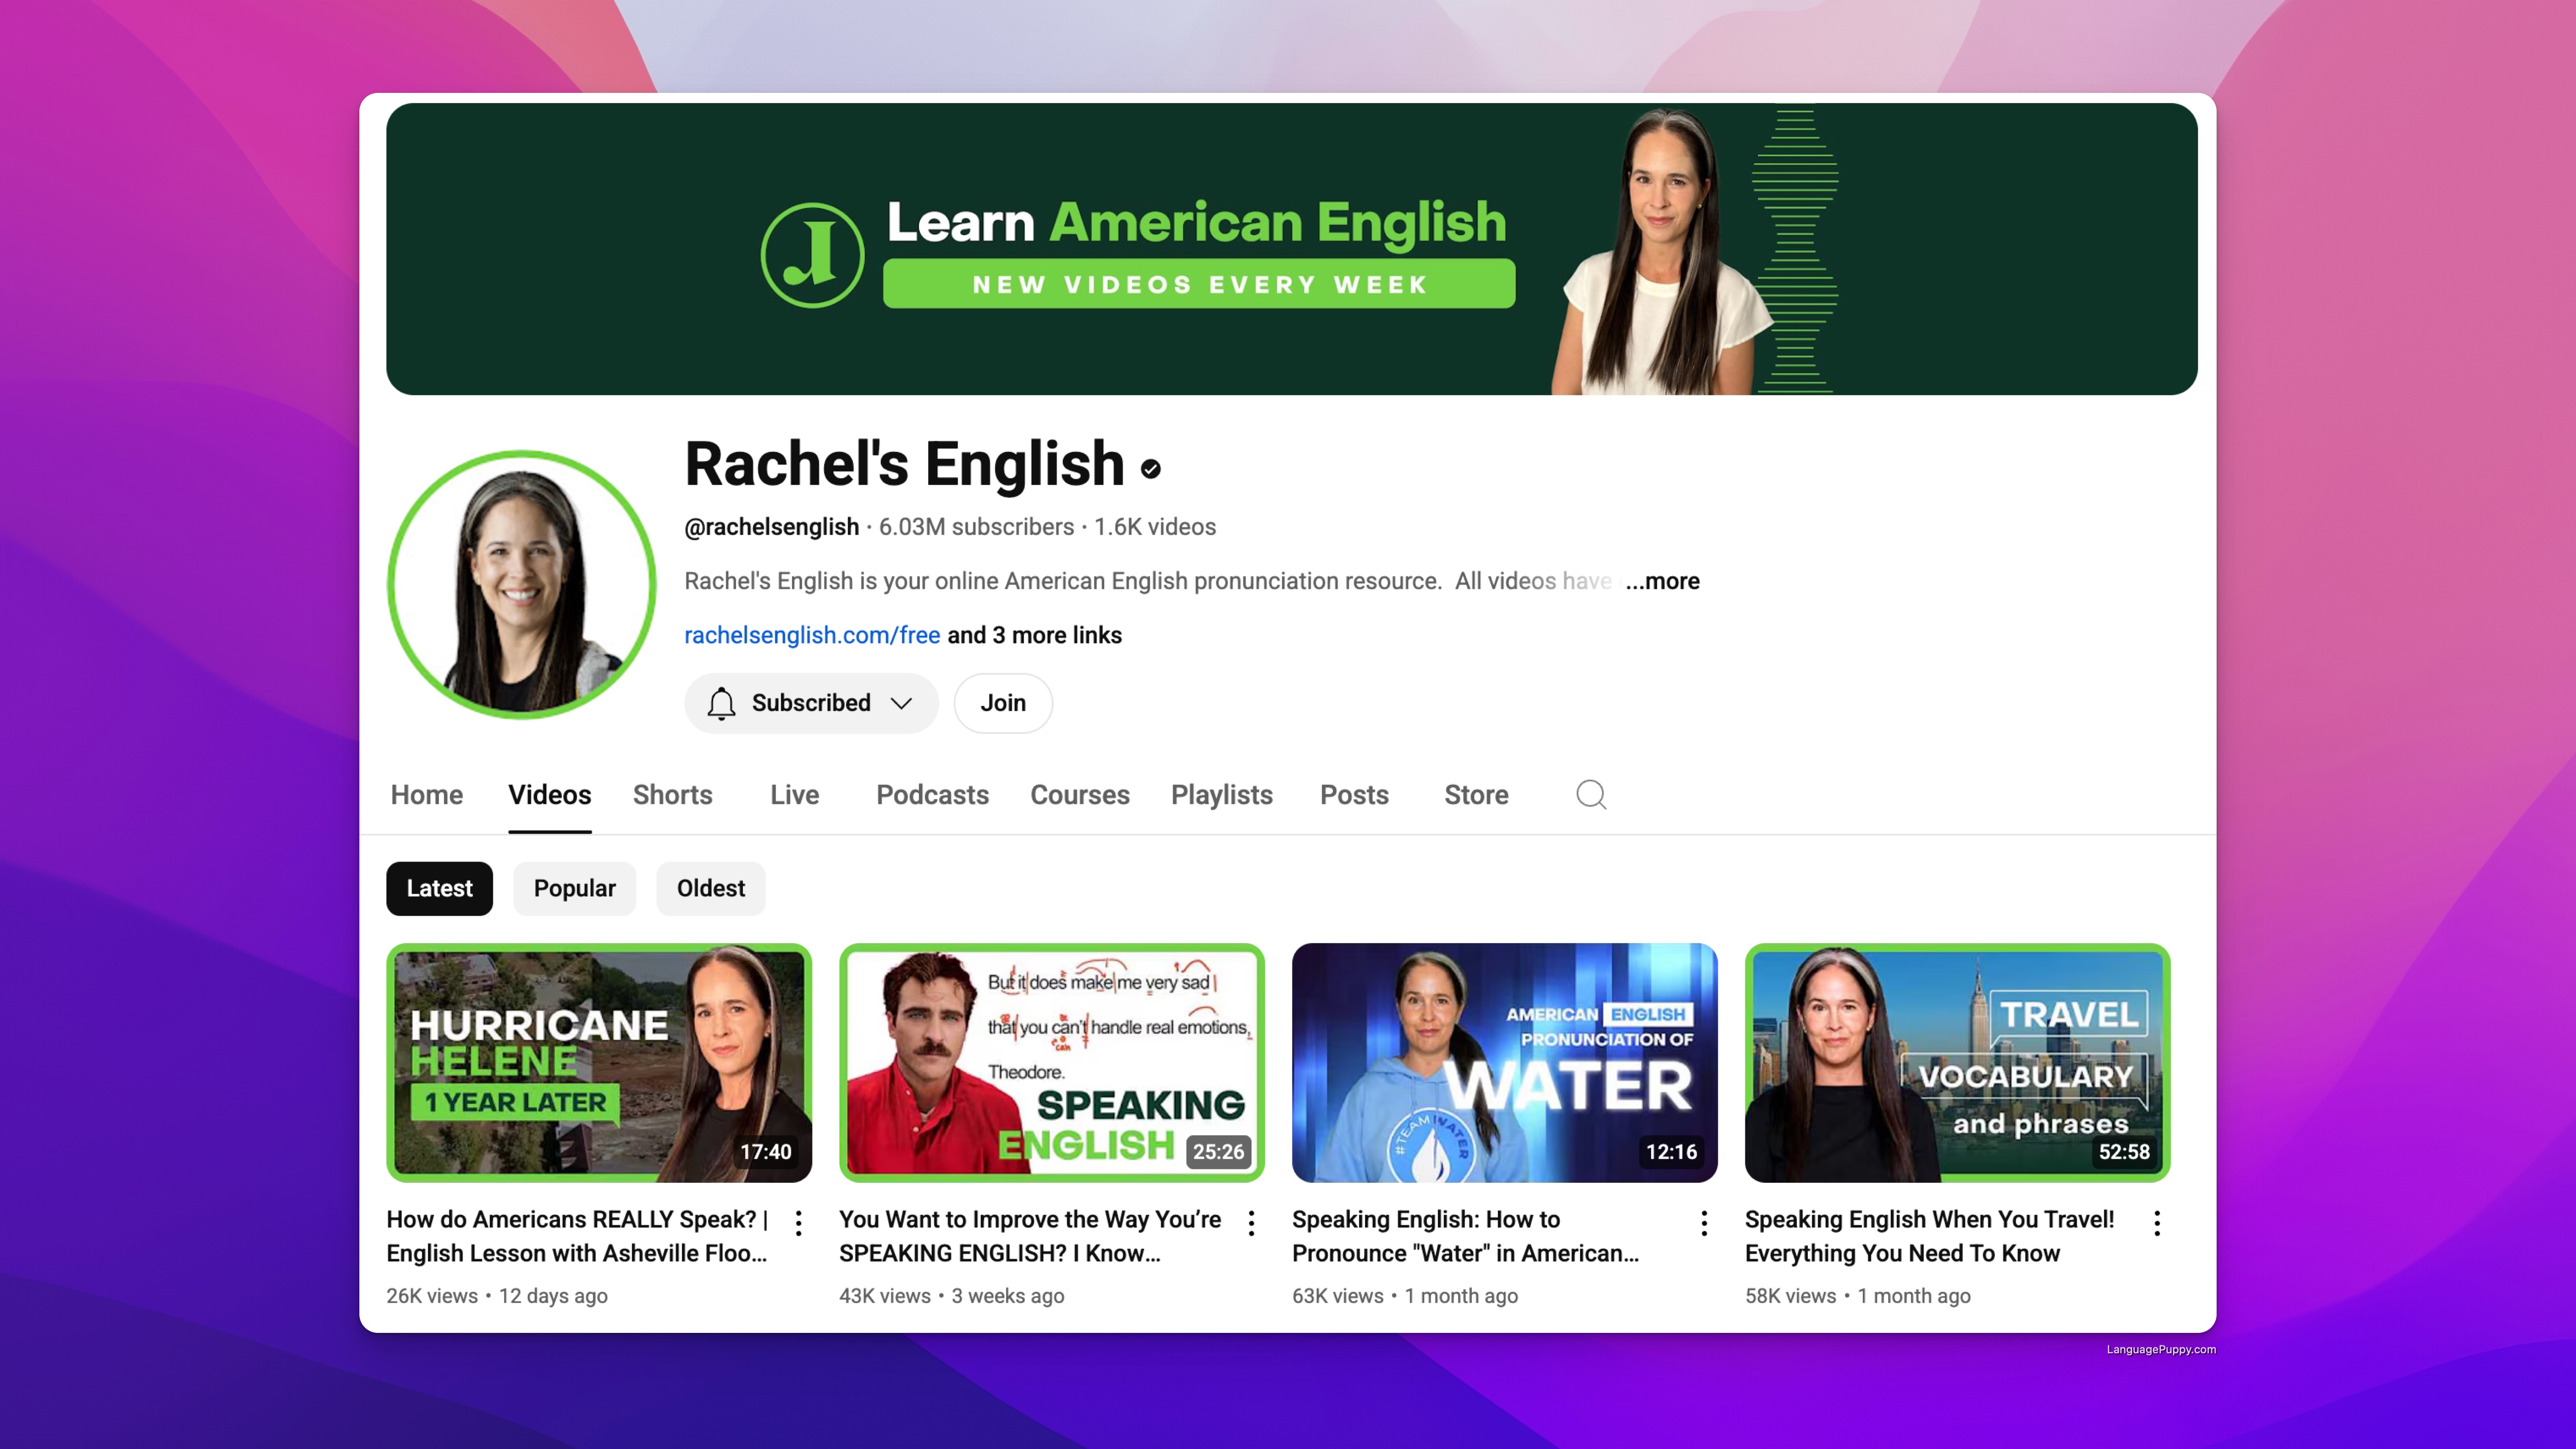Switch to the Posts tab
The height and width of the screenshot is (1449, 2576).
pos(1355,795)
